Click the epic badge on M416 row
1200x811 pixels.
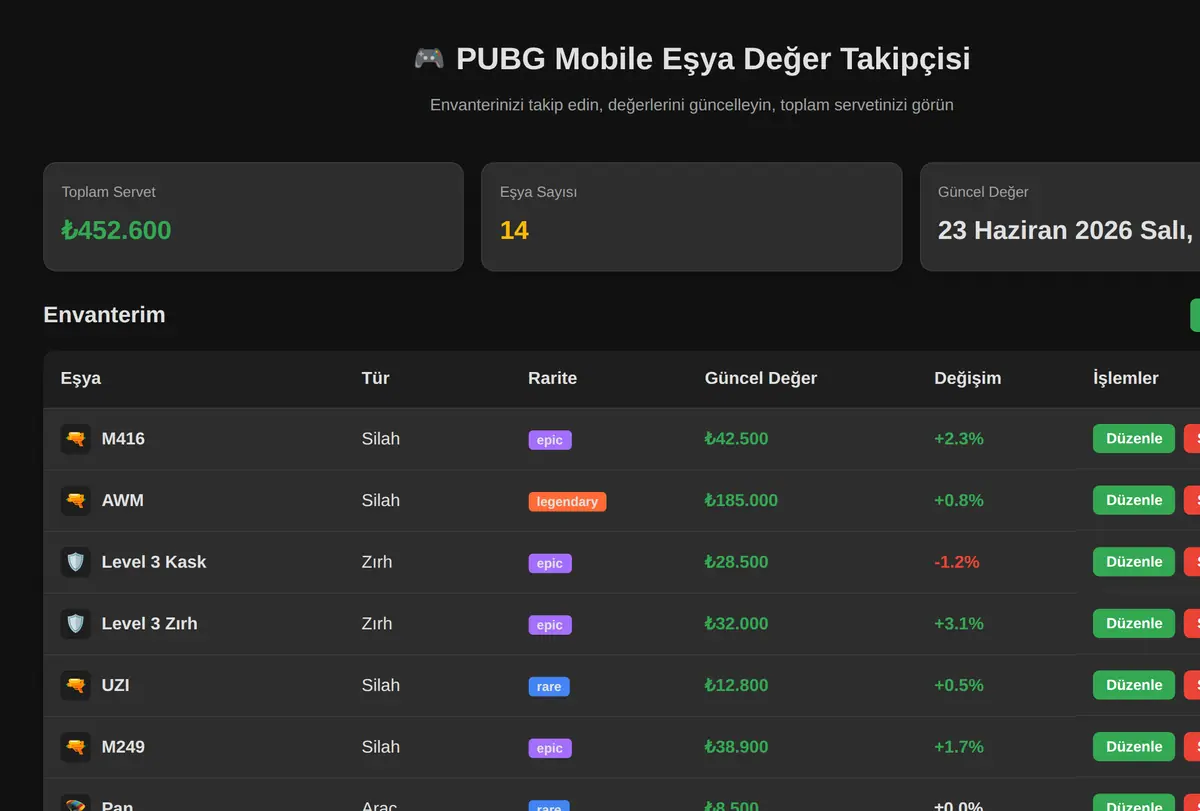pos(550,440)
